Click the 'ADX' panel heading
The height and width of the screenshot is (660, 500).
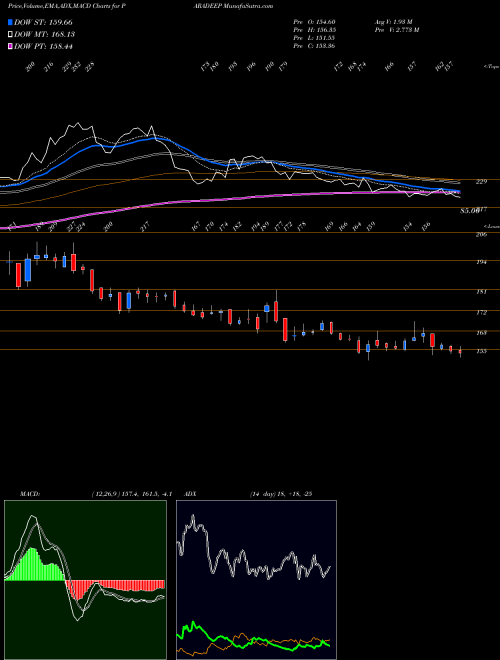click(190, 494)
